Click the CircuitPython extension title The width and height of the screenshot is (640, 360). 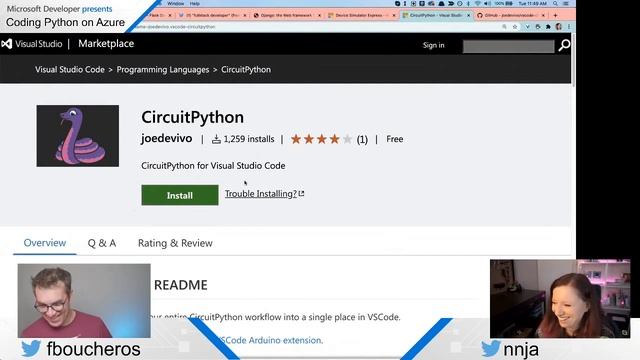(x=193, y=117)
